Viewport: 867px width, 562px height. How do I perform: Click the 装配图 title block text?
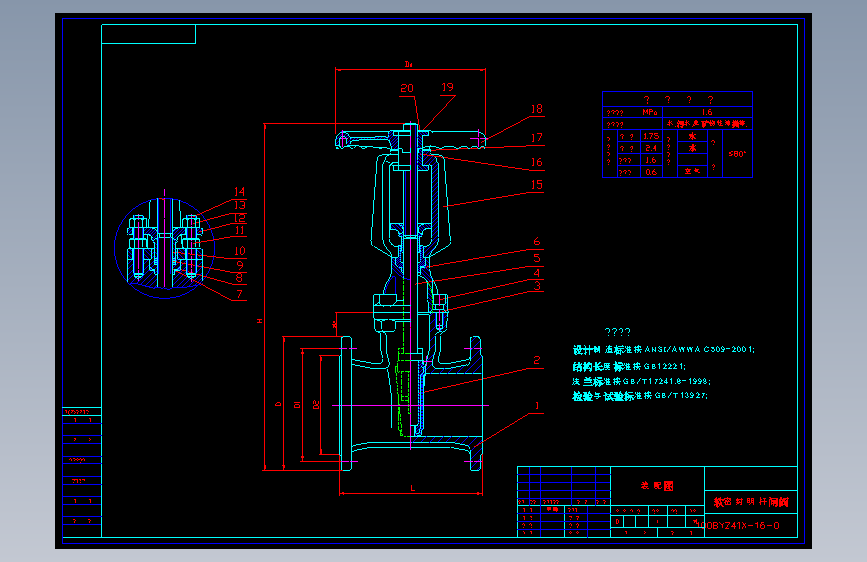point(657,486)
